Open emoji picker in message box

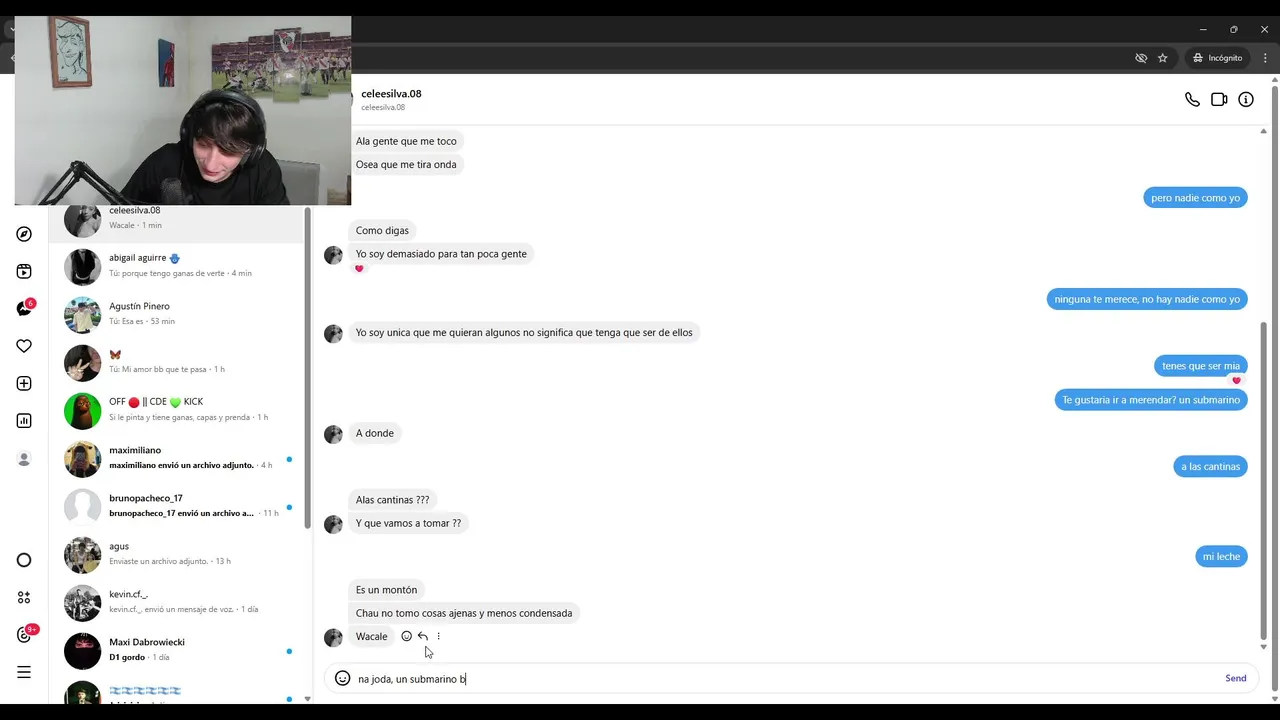[x=342, y=678]
